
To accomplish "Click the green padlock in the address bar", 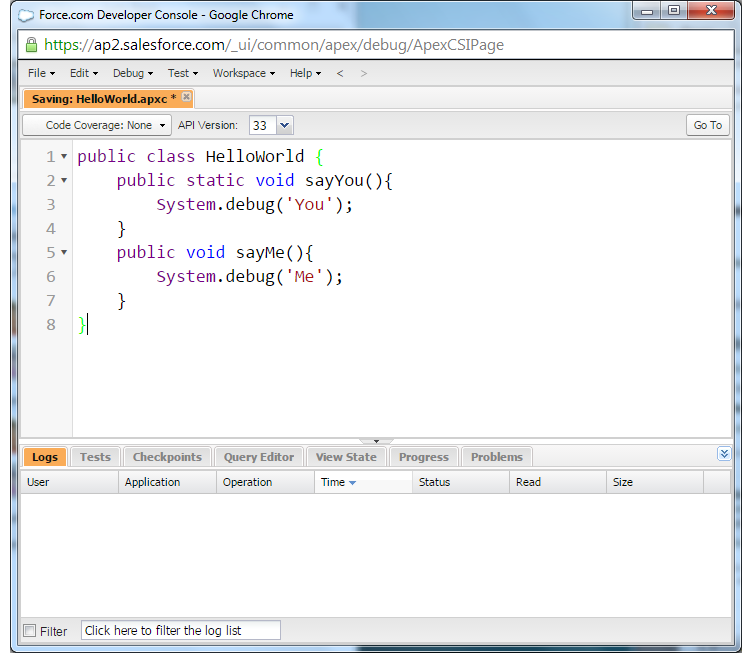I will tap(31, 45).
